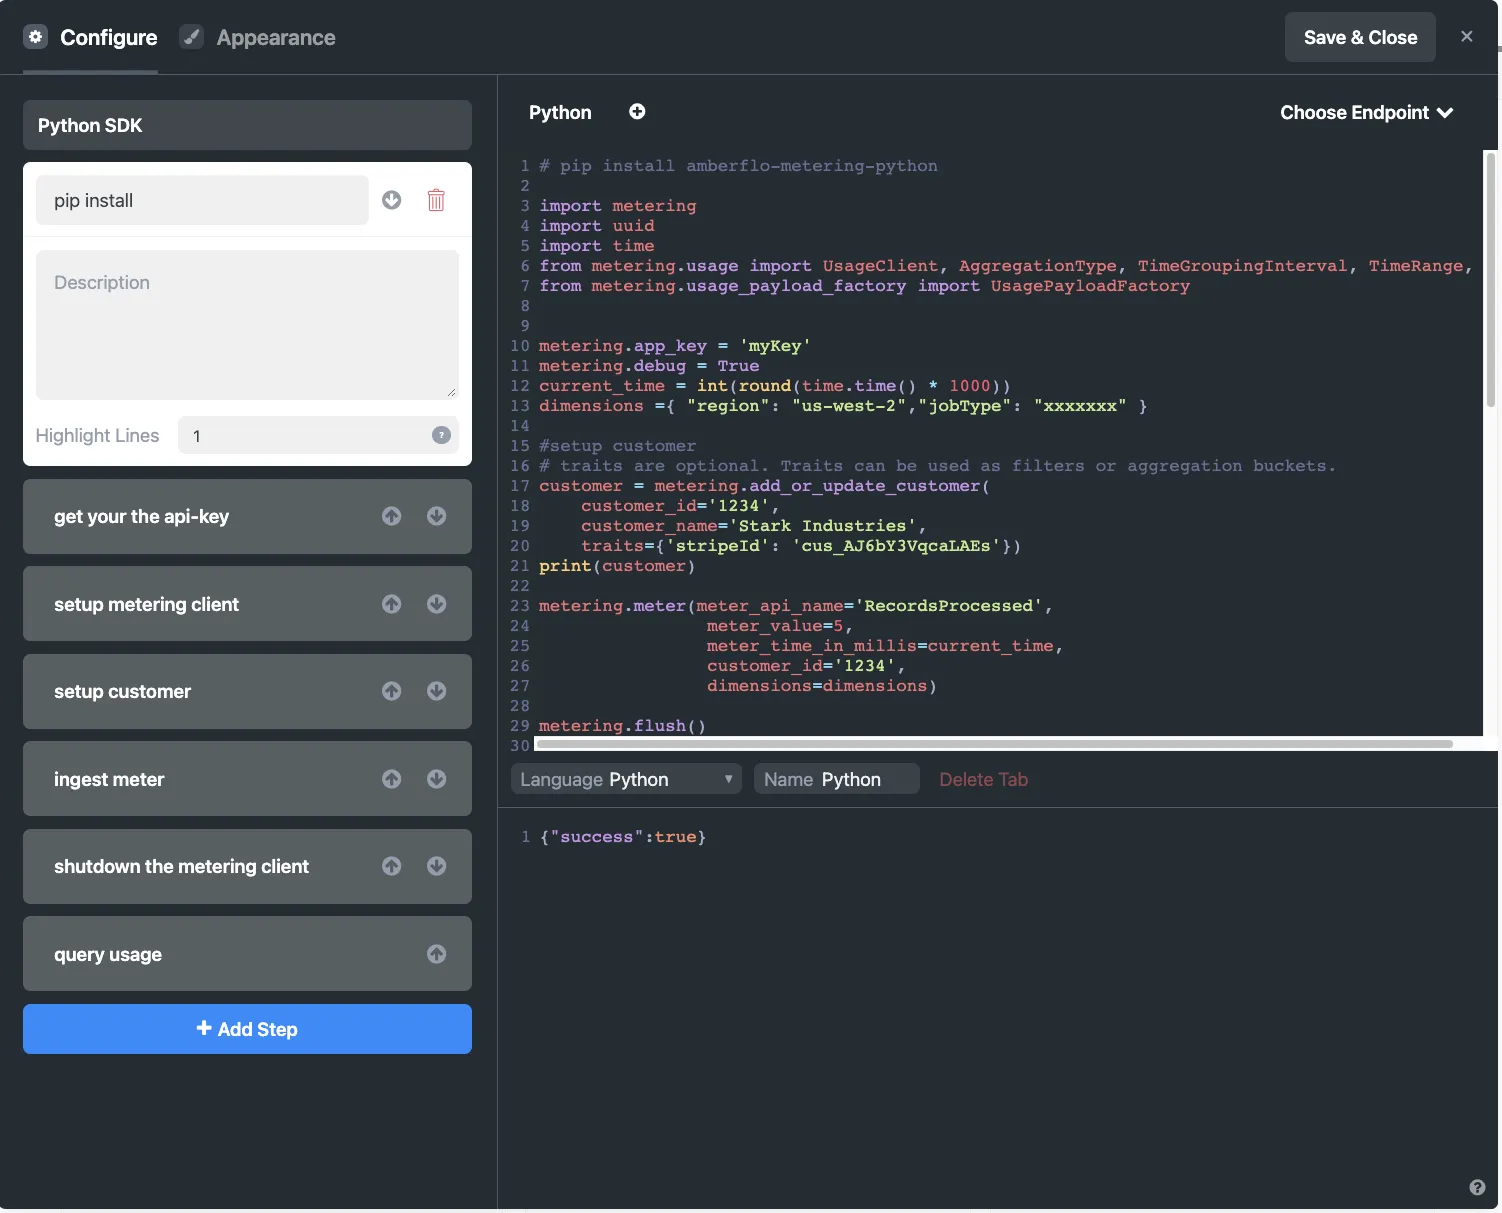The image size is (1502, 1213).
Task: Move 'get your the api-key' step down
Action: [x=437, y=516]
